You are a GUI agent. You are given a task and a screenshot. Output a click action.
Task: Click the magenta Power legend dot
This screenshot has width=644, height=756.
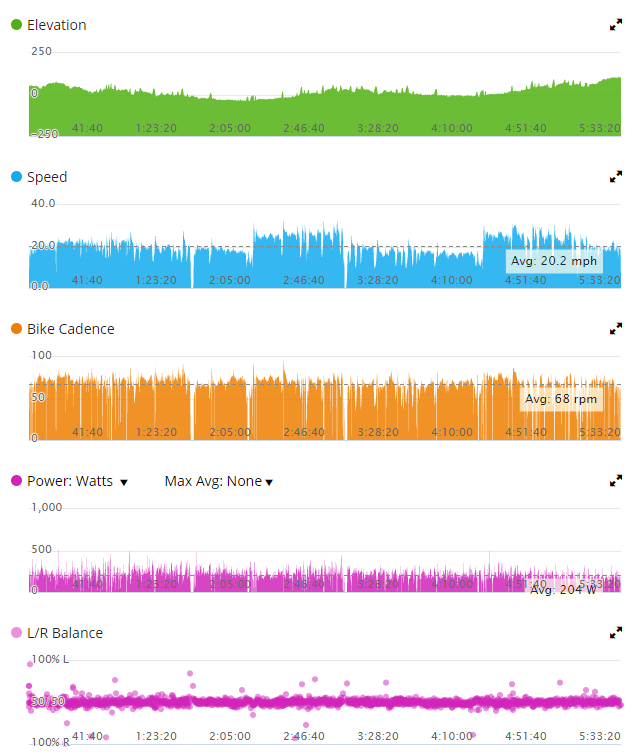pos(16,481)
